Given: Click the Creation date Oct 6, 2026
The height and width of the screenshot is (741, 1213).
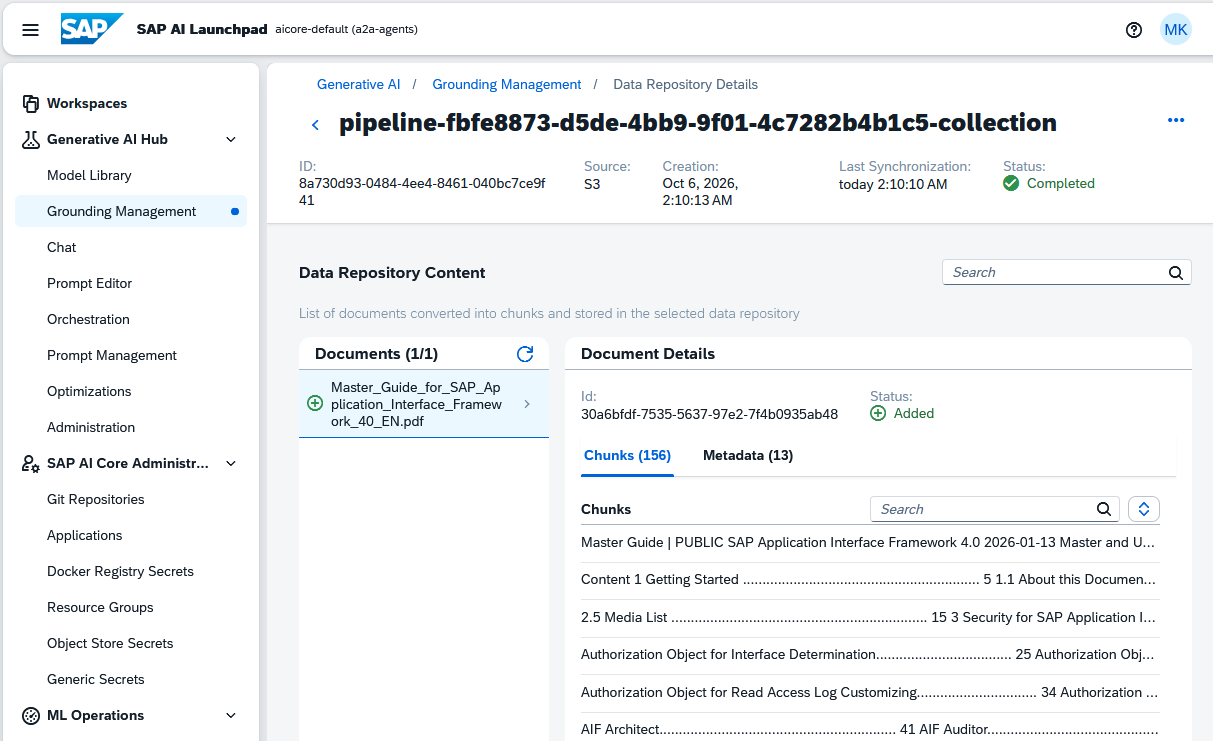Looking at the screenshot, I should click(x=700, y=192).
